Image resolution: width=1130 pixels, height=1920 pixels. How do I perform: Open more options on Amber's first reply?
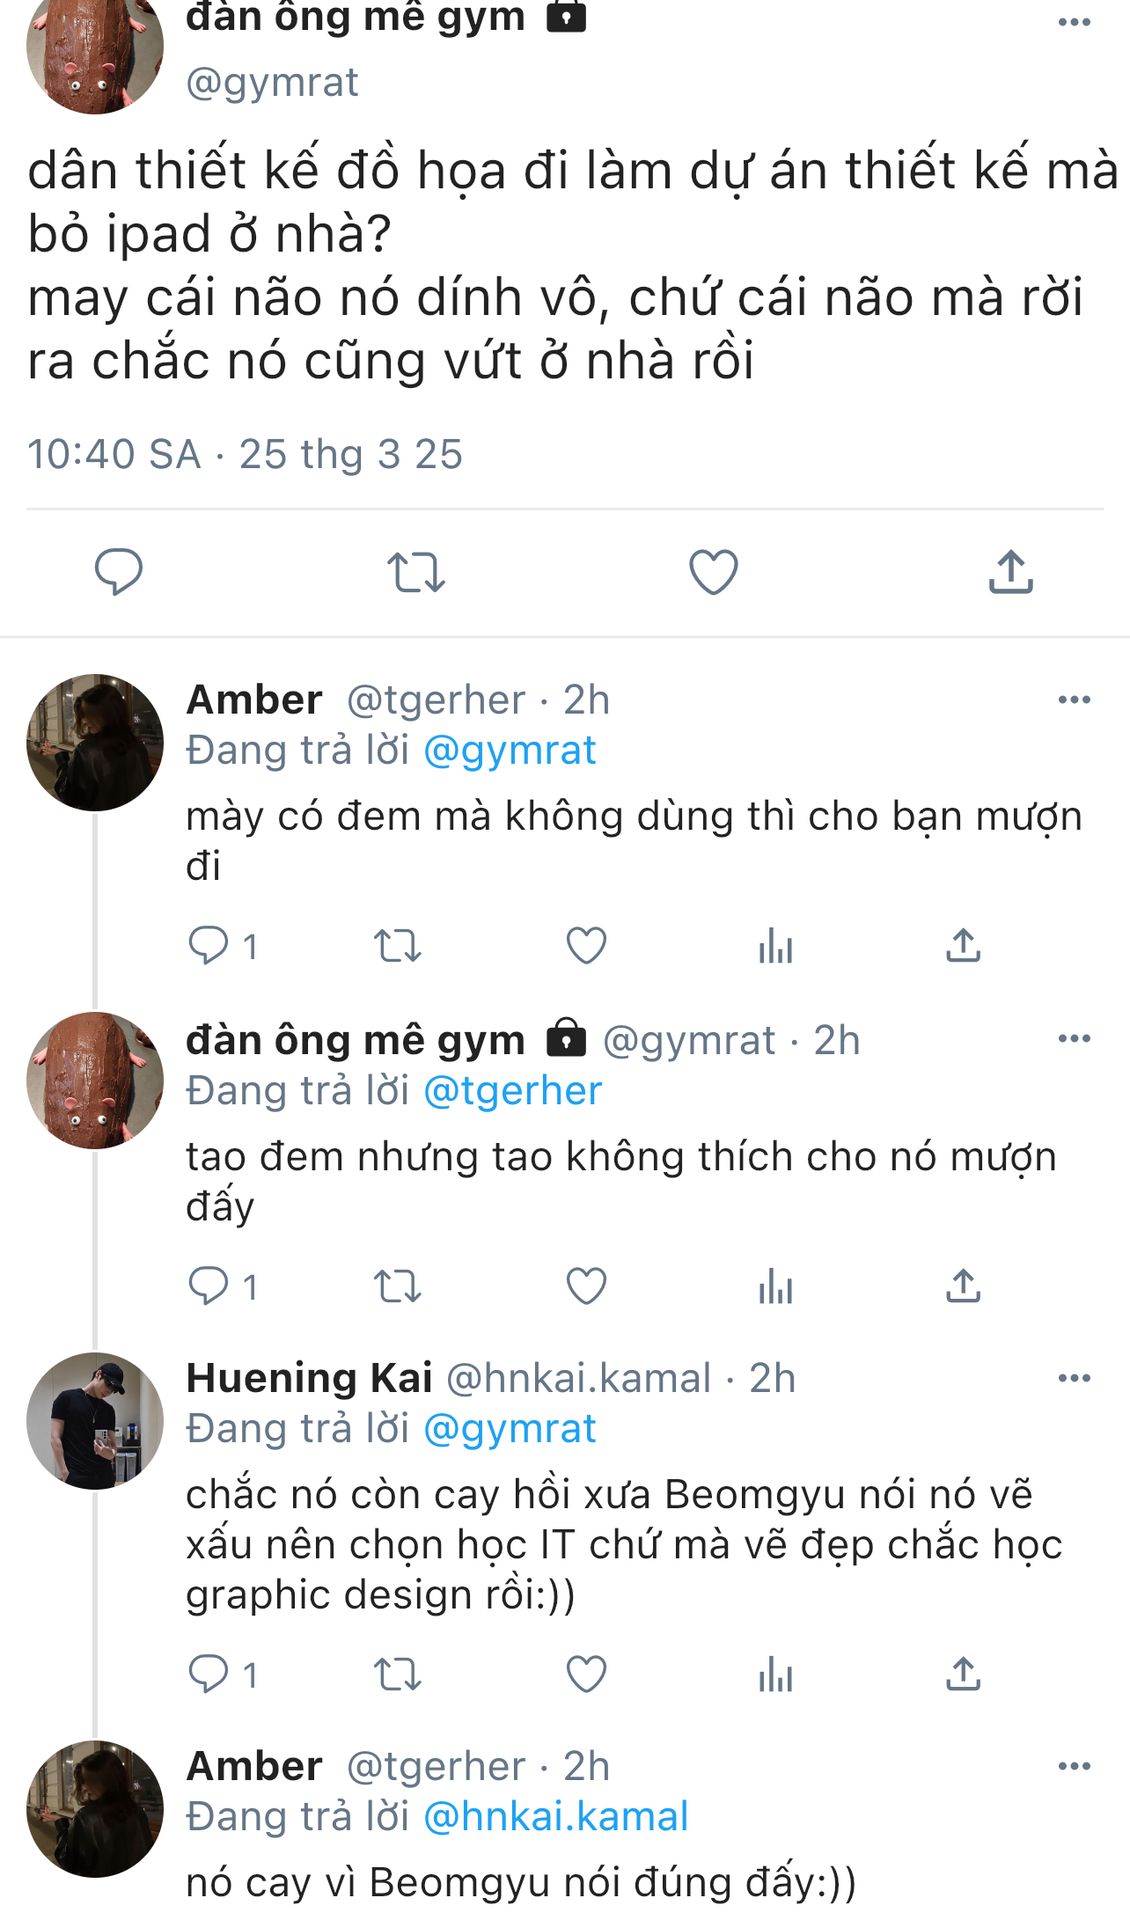point(1074,699)
